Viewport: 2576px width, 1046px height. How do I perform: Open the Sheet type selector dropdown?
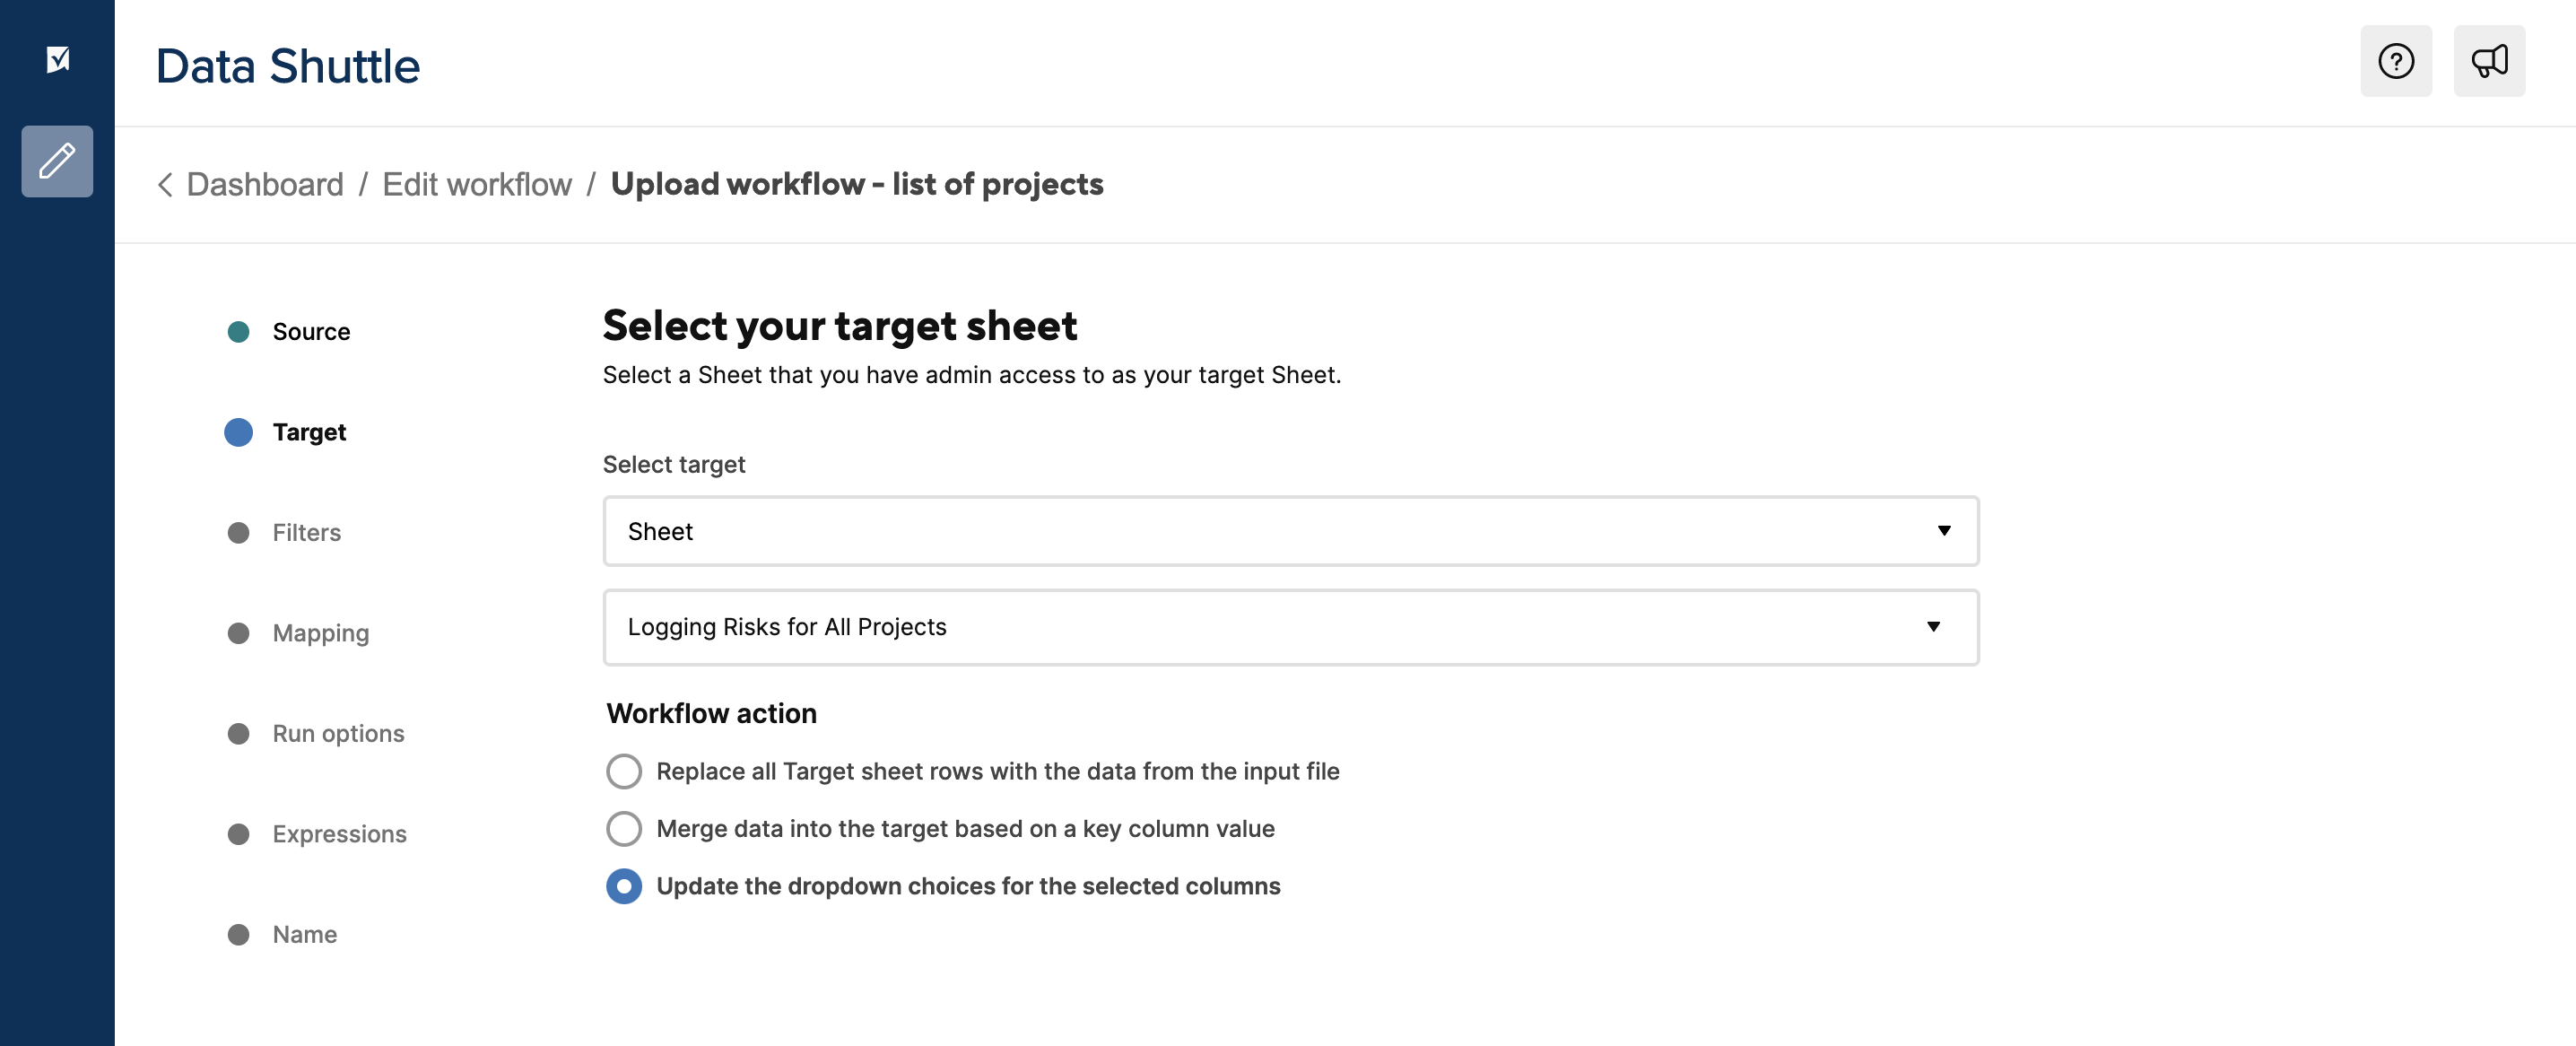coord(1290,530)
